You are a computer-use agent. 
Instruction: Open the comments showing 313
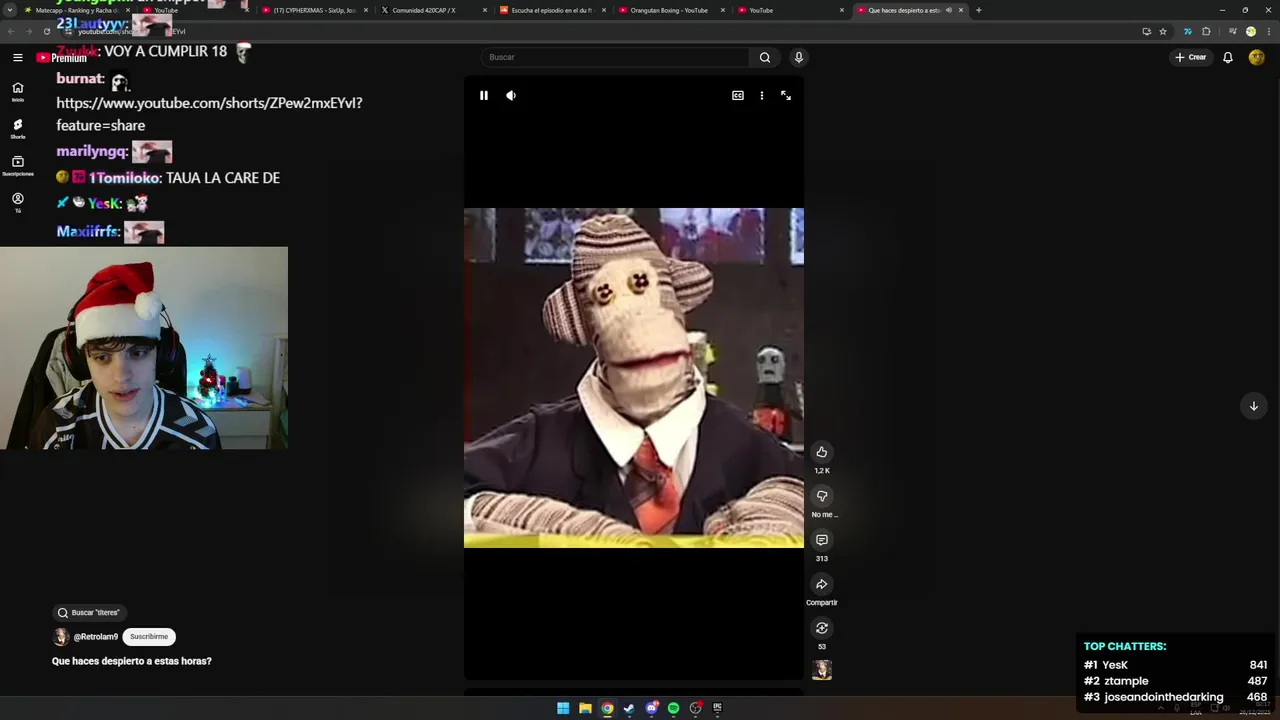point(822,540)
